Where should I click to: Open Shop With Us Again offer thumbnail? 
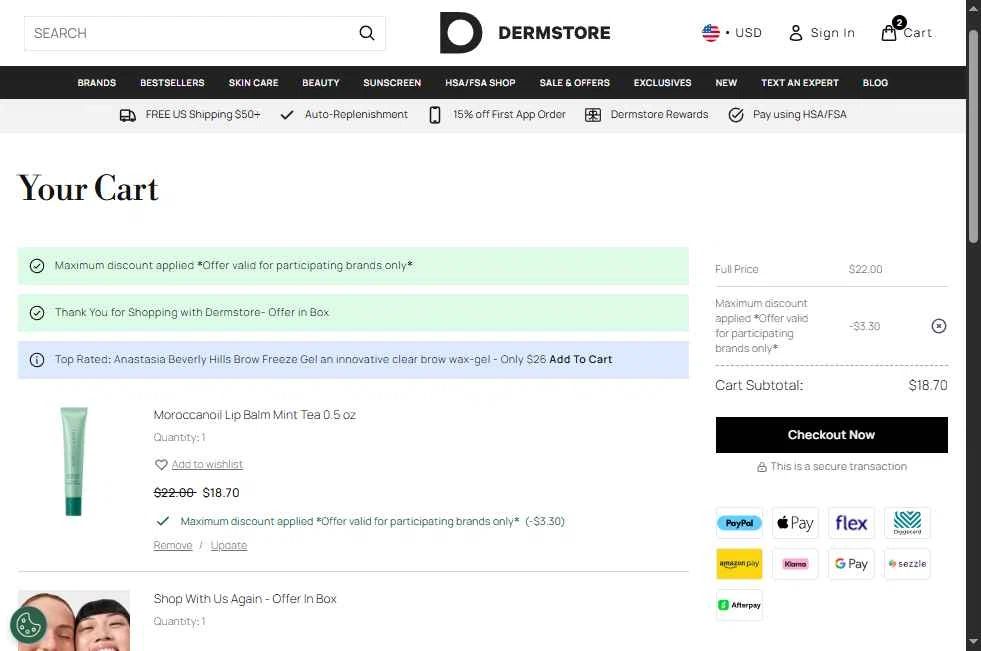(74, 620)
